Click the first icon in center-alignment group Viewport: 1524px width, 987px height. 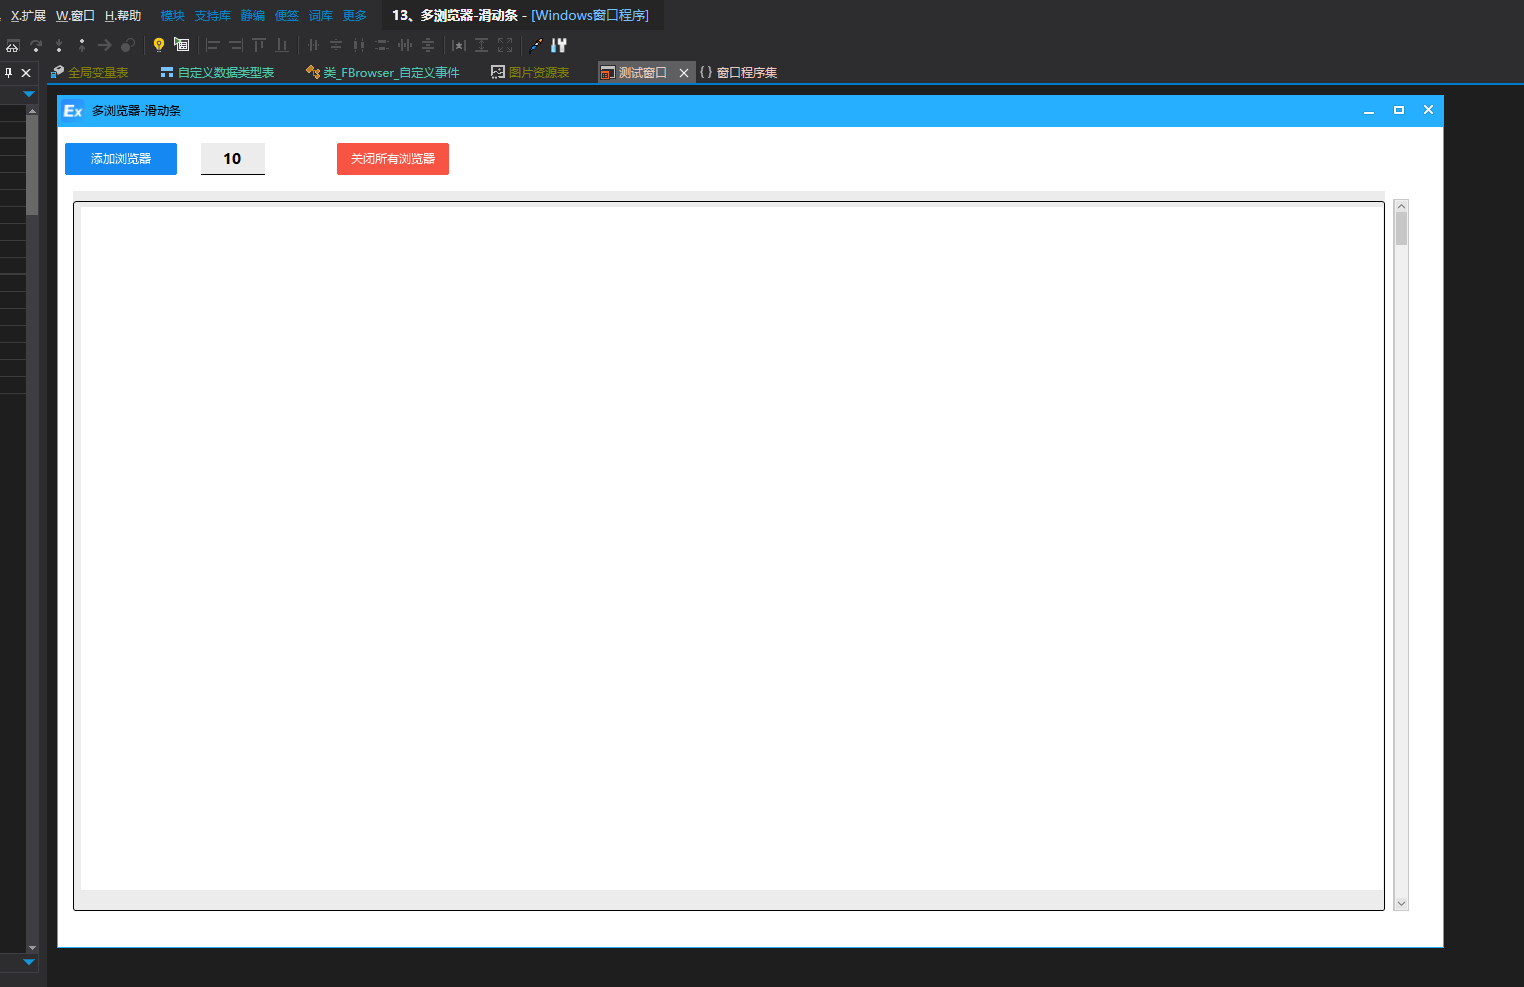tap(313, 45)
